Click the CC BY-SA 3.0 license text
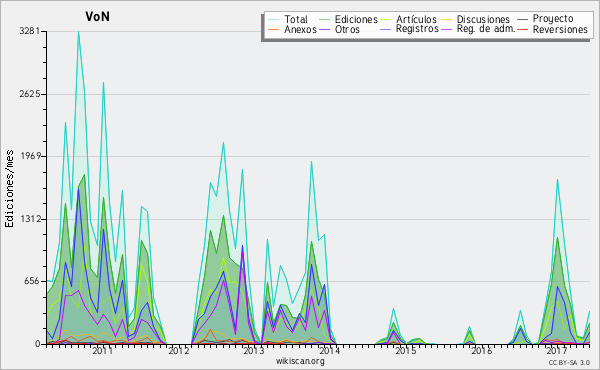This screenshot has height=370, width=600. [x=569, y=363]
